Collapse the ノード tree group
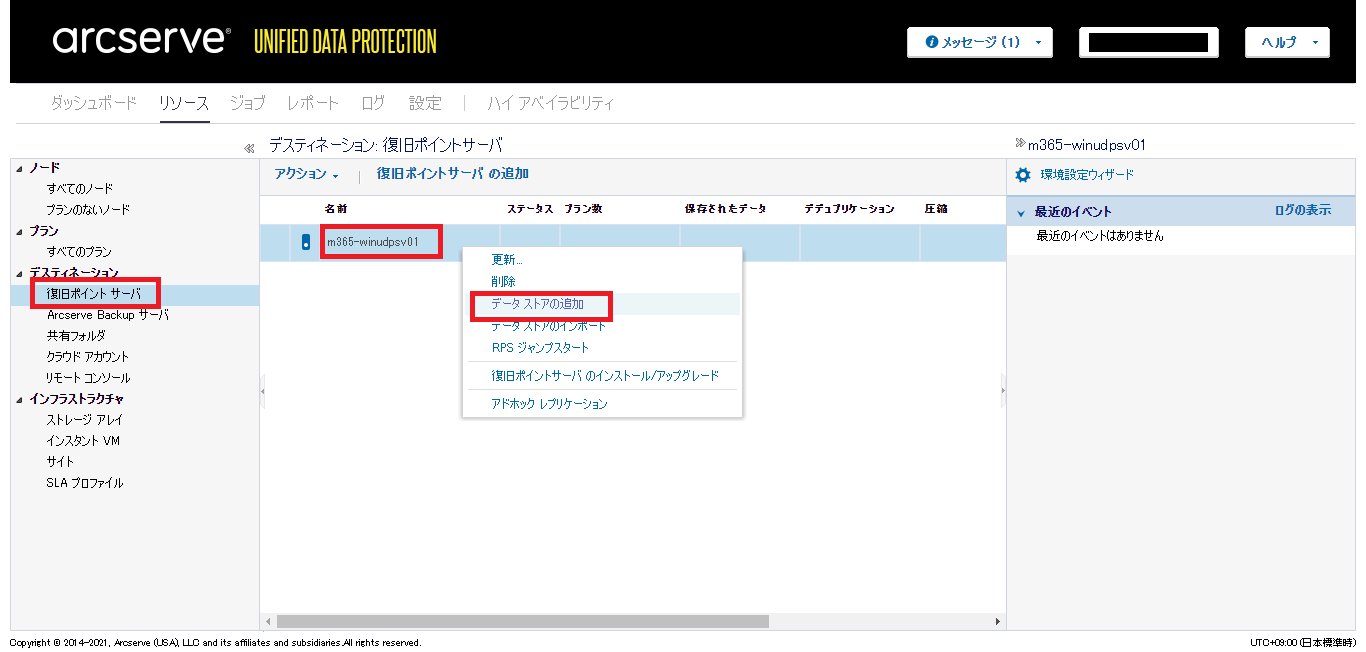The image size is (1366, 652). pyautogui.click(x=20, y=168)
